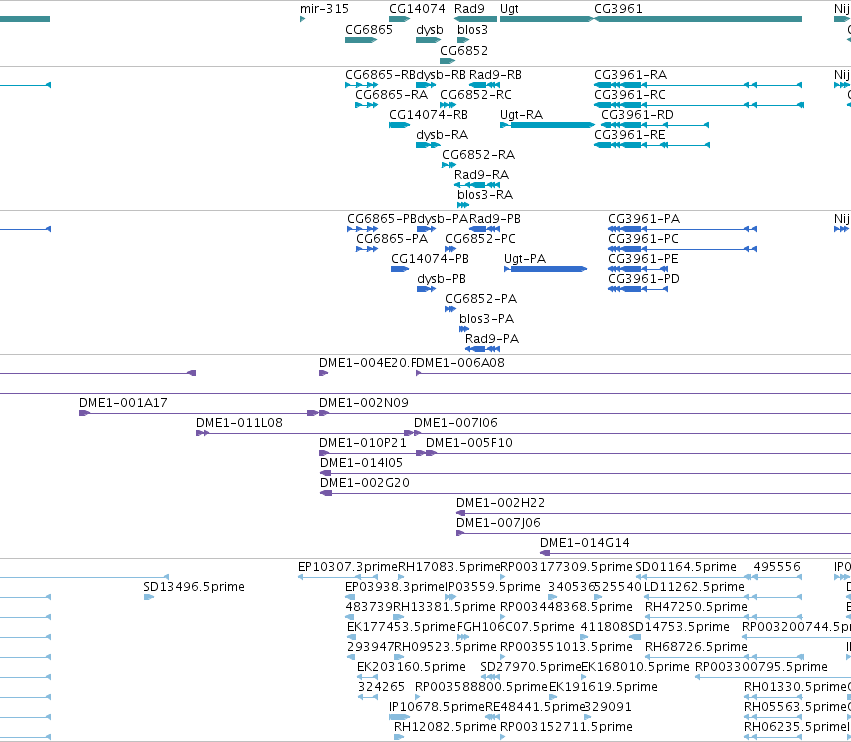851x742 pixels.
Task: Select protein CG3961-PE
Action: point(638,269)
